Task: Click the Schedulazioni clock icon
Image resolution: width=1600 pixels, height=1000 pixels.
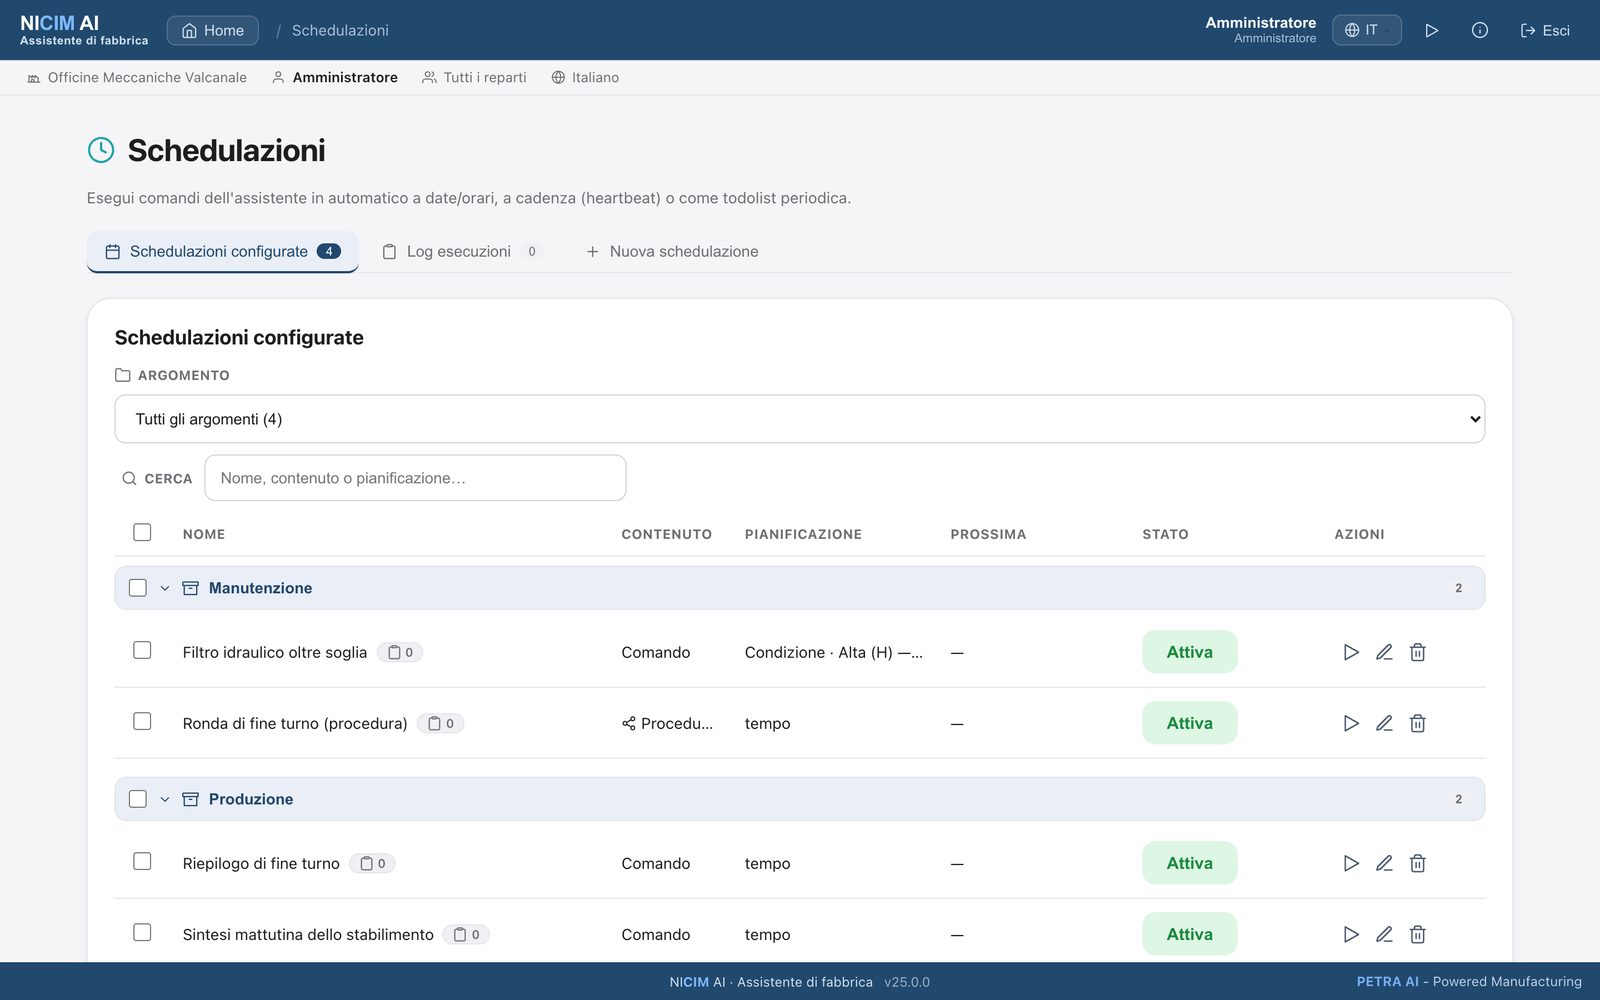Action: tap(101, 150)
